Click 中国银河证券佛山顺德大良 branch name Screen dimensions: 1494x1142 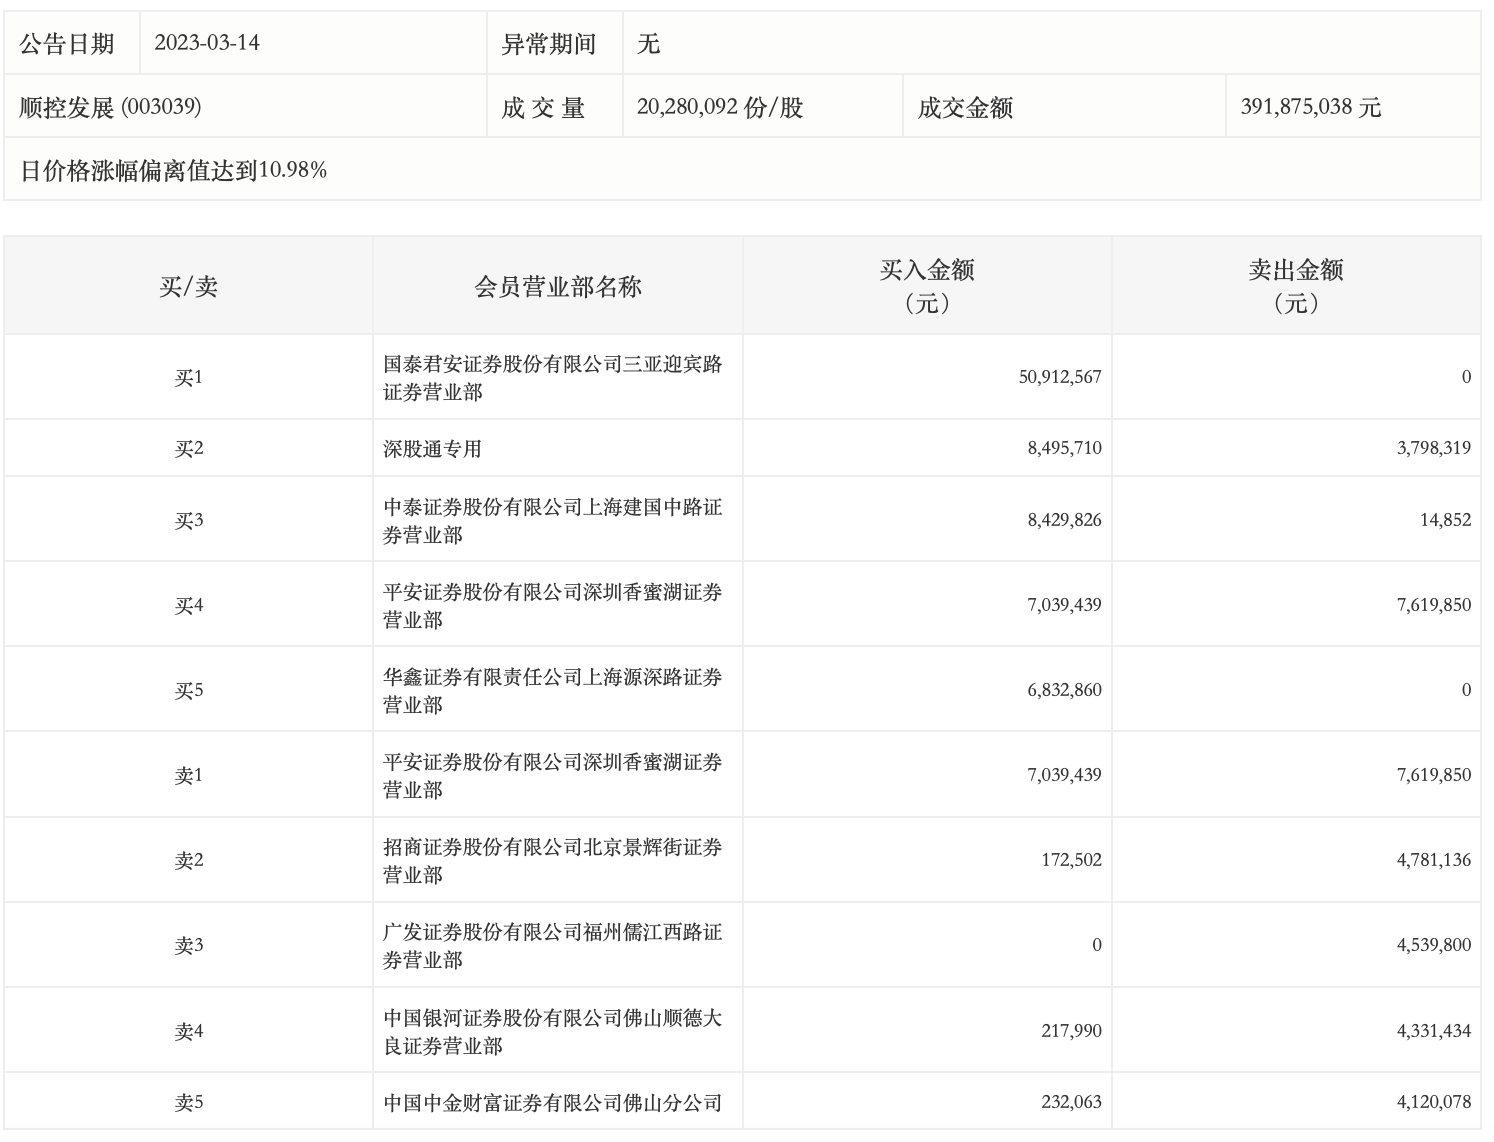552,1032
